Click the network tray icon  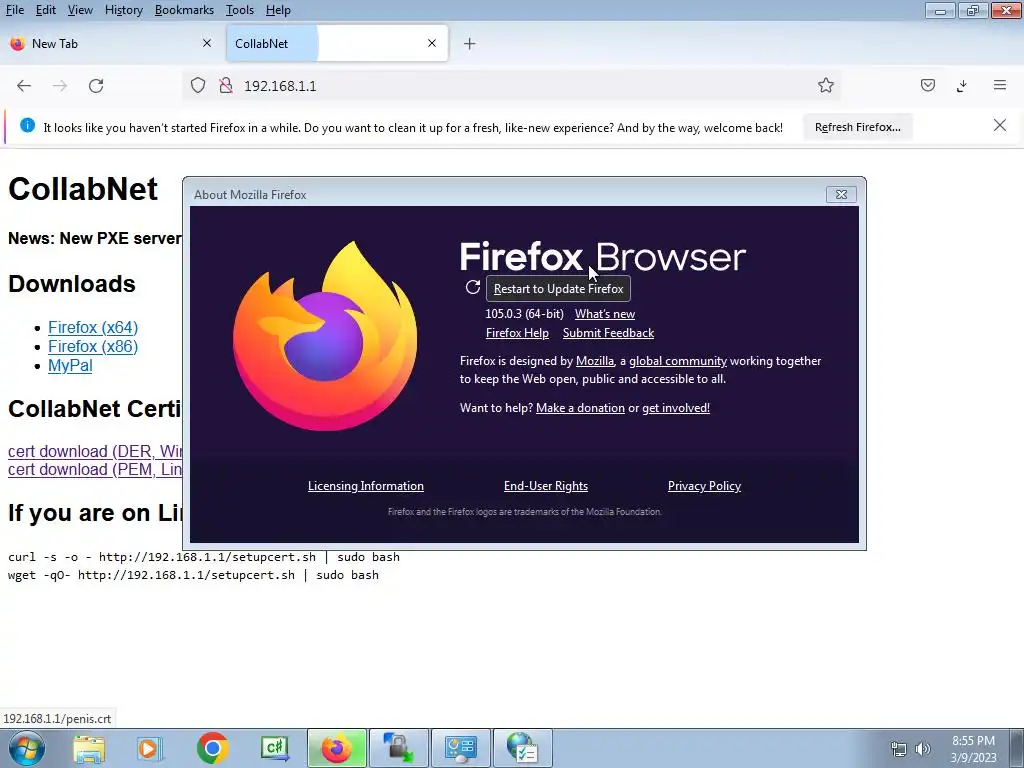pyautogui.click(x=899, y=749)
